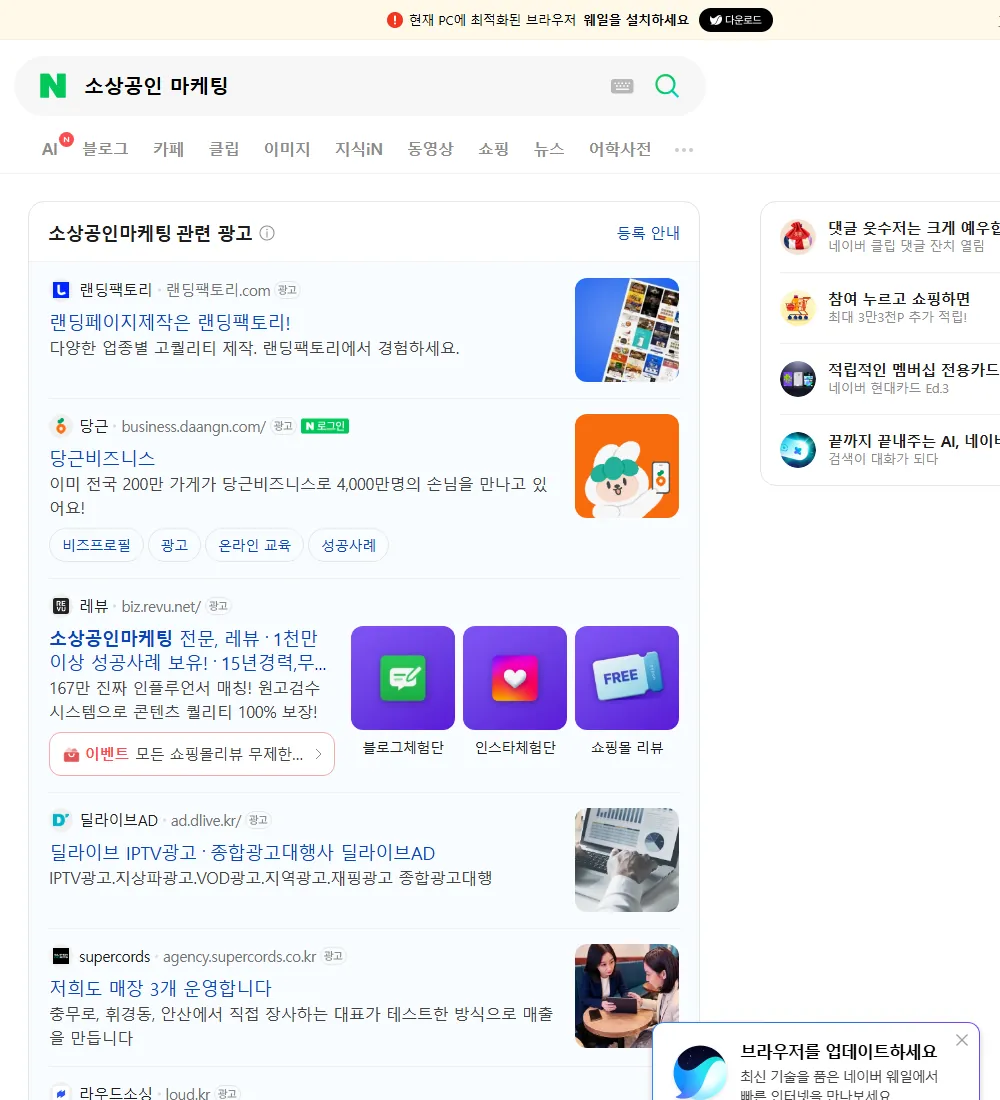
Task: Open the AI search tab
Action: pos(50,149)
